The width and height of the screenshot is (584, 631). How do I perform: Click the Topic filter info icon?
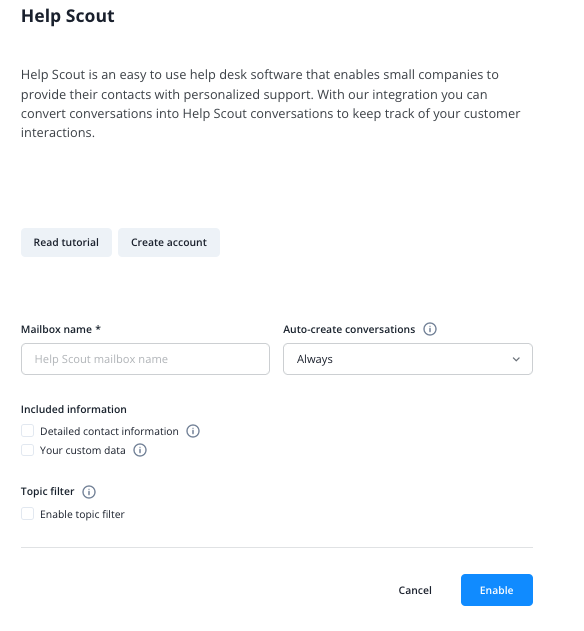(x=89, y=492)
